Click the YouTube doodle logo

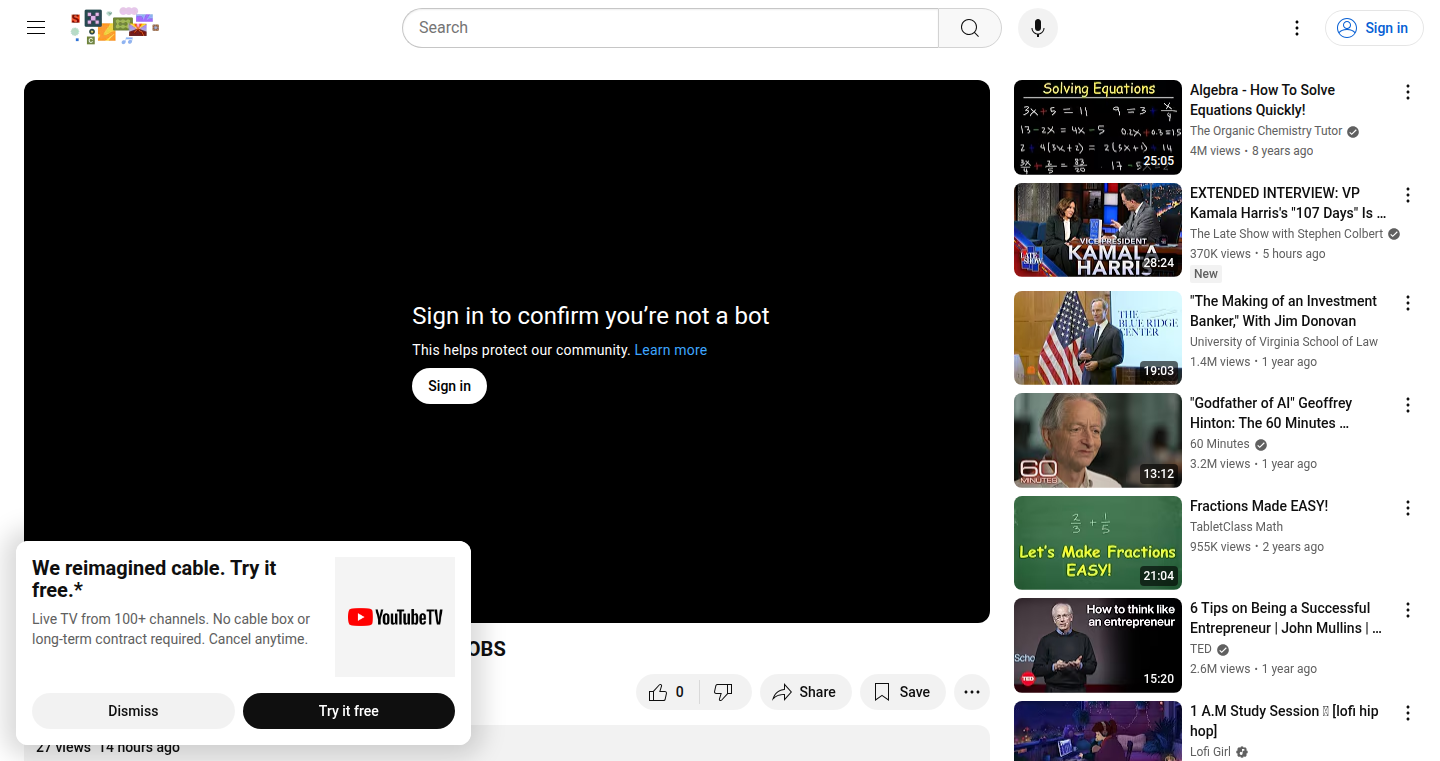coord(115,27)
